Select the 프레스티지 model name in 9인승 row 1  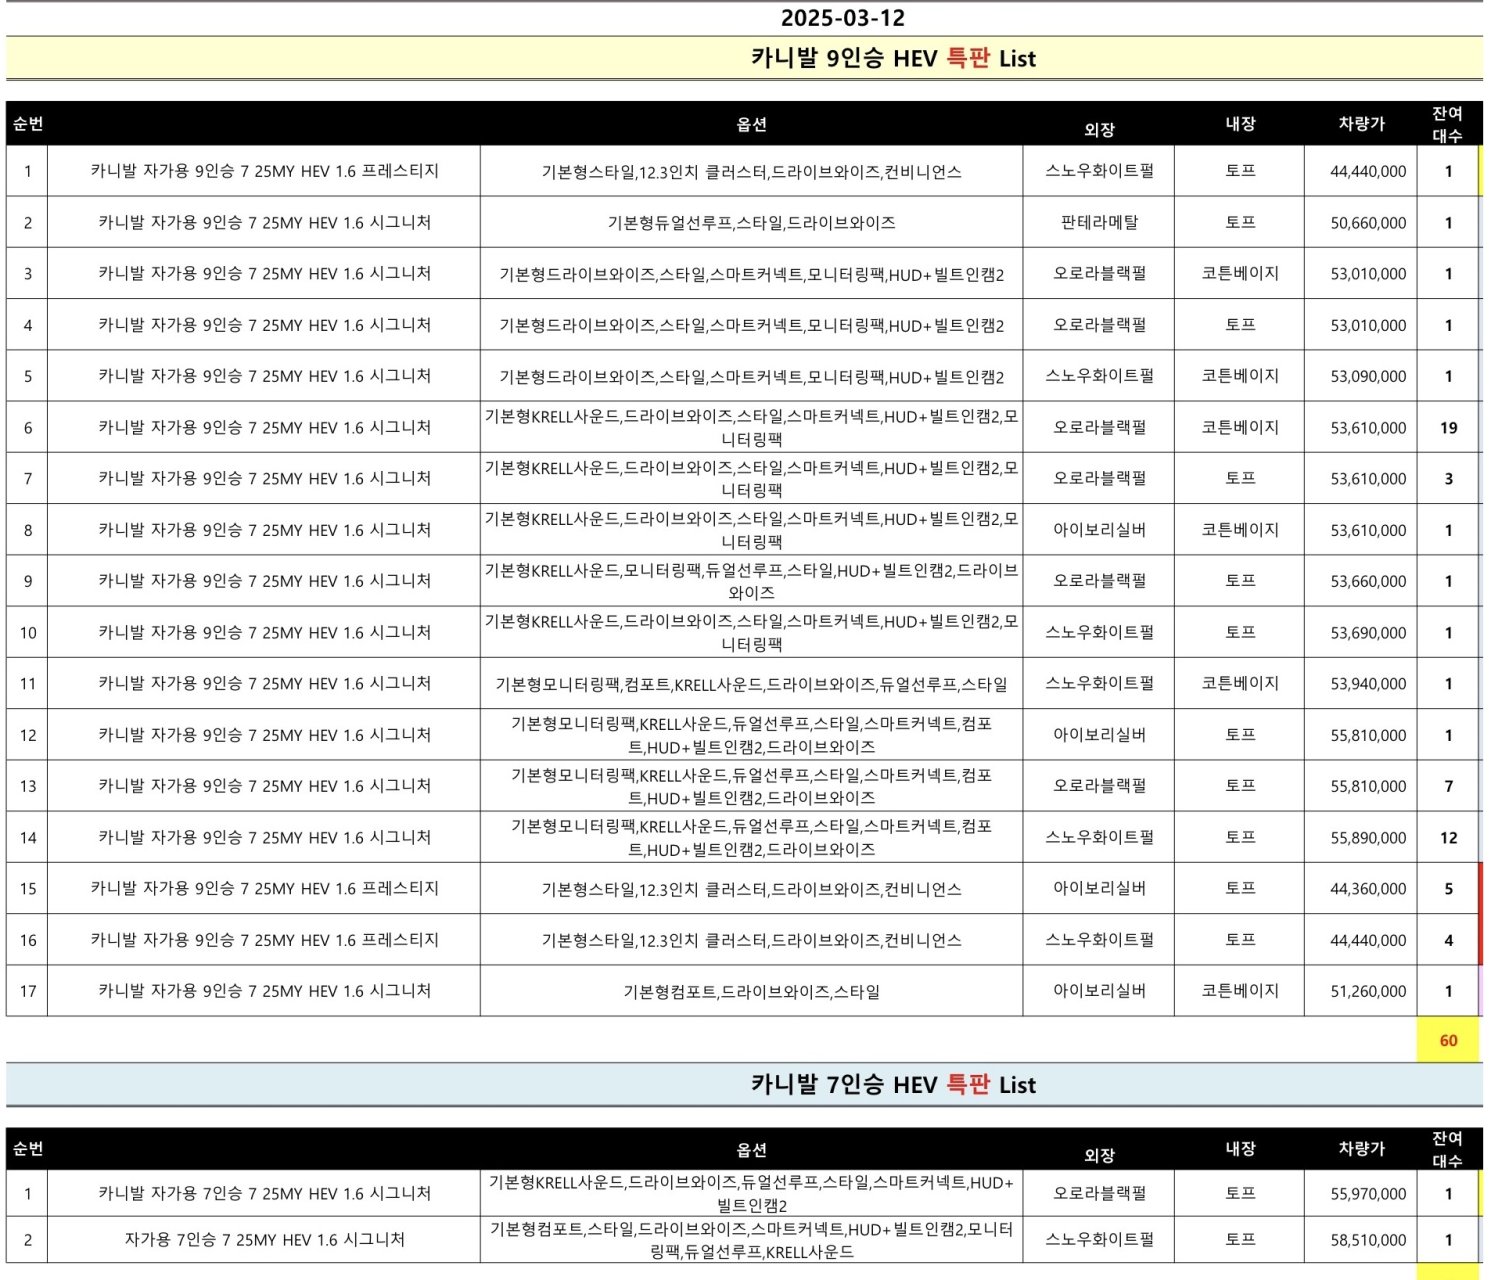point(264,171)
